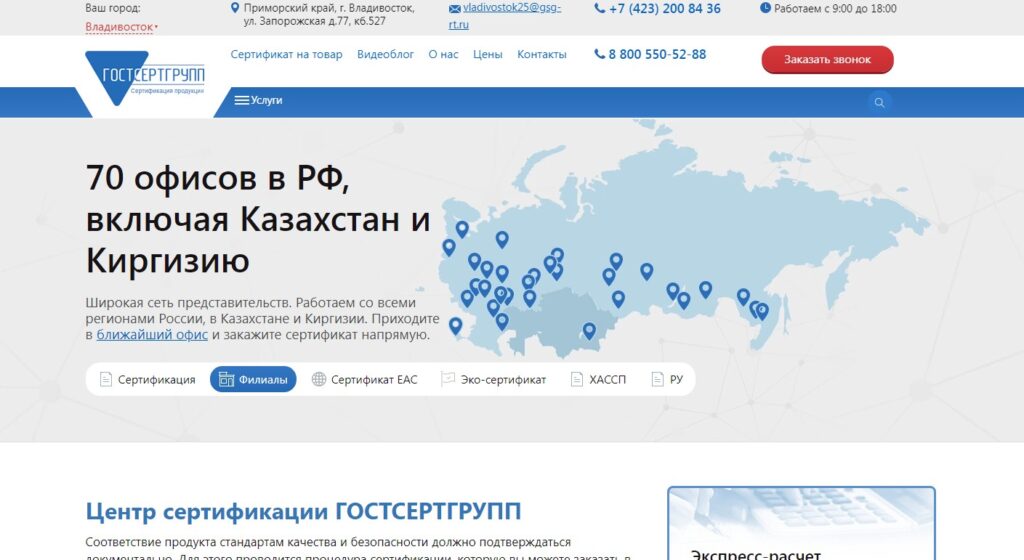The width and height of the screenshot is (1024, 560).
Task: Select the РУ tab
Action: pyautogui.click(x=667, y=379)
